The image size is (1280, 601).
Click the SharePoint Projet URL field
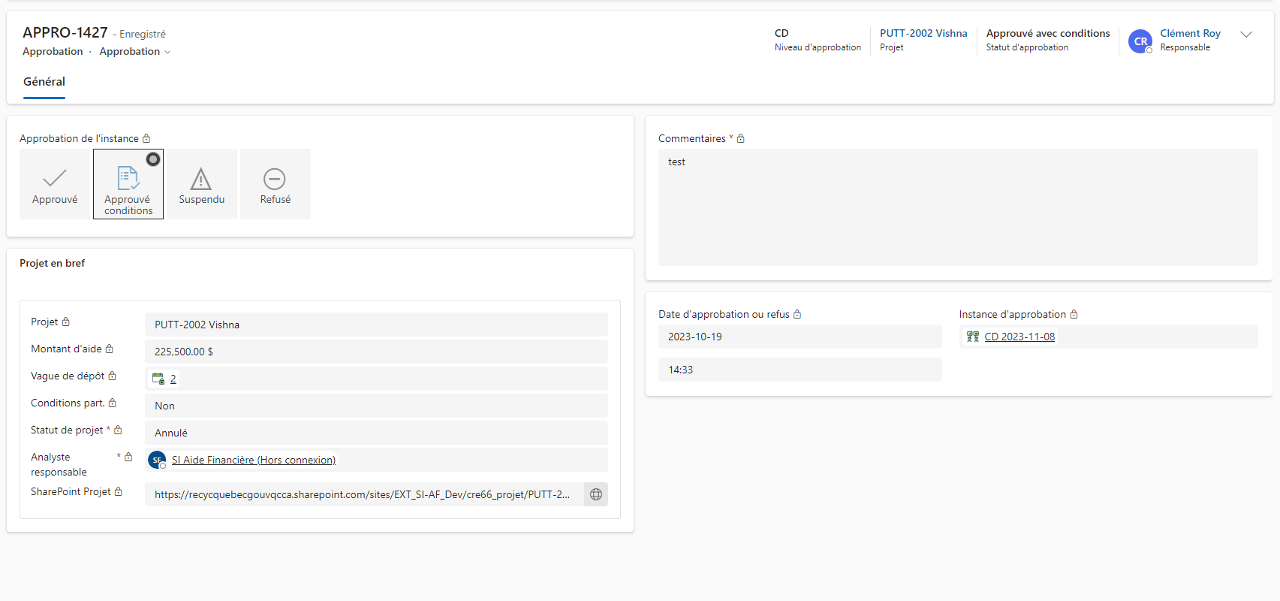click(364, 494)
